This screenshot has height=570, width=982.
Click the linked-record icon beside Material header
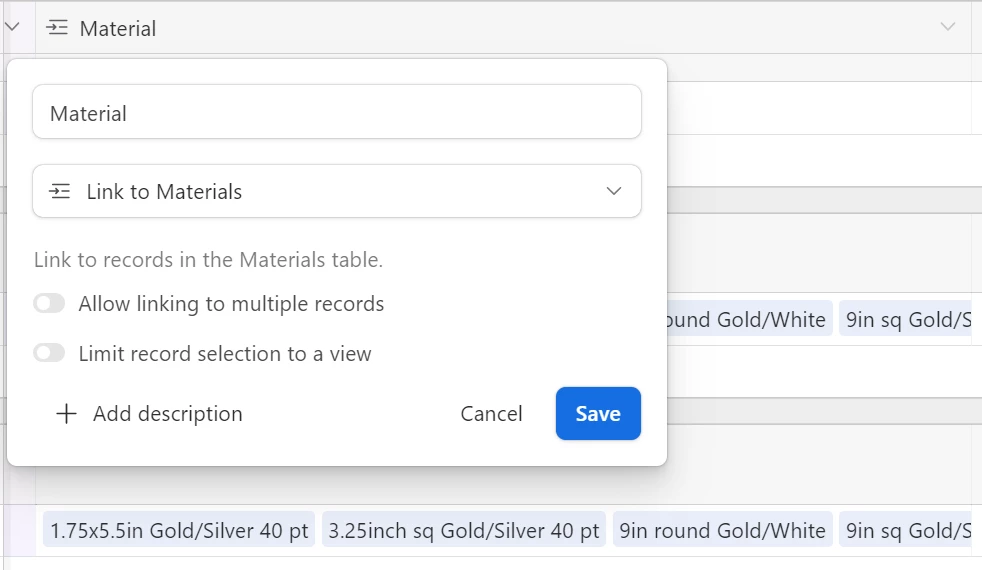[57, 28]
